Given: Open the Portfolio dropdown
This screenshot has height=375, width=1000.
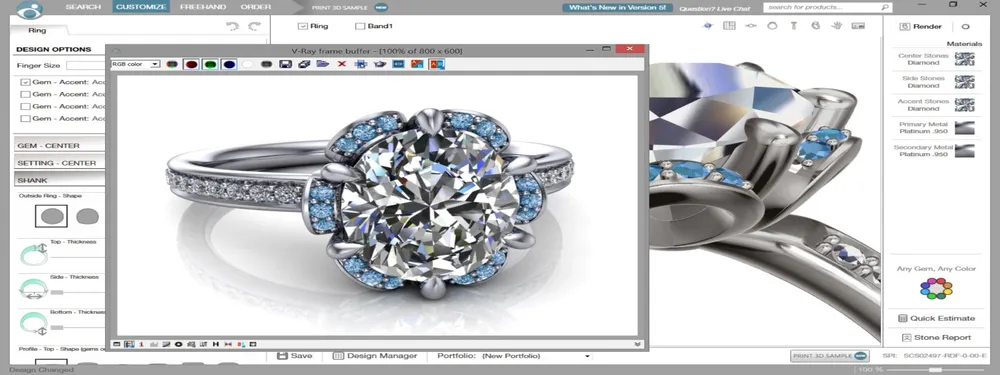Looking at the screenshot, I should 514,356.
